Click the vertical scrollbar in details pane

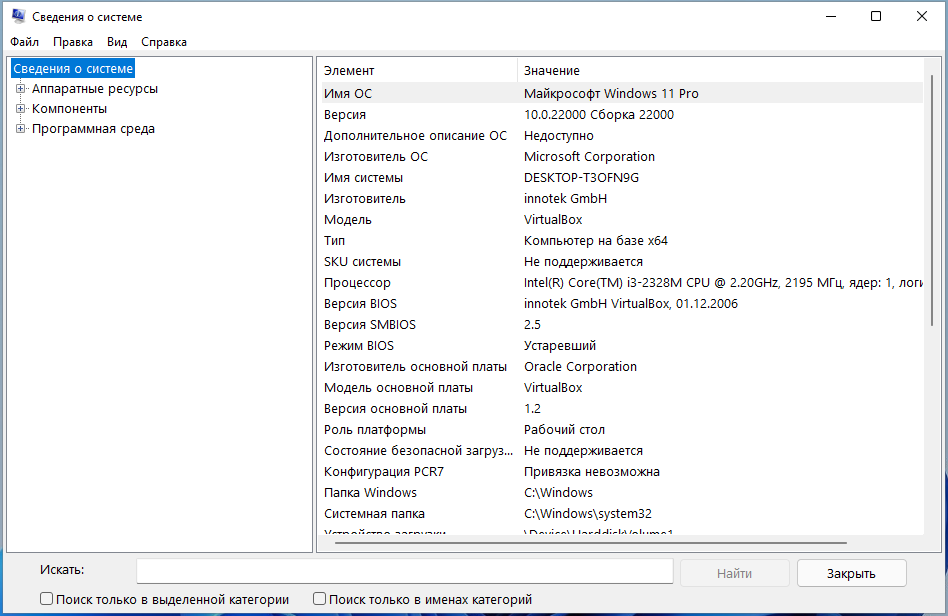point(932,200)
